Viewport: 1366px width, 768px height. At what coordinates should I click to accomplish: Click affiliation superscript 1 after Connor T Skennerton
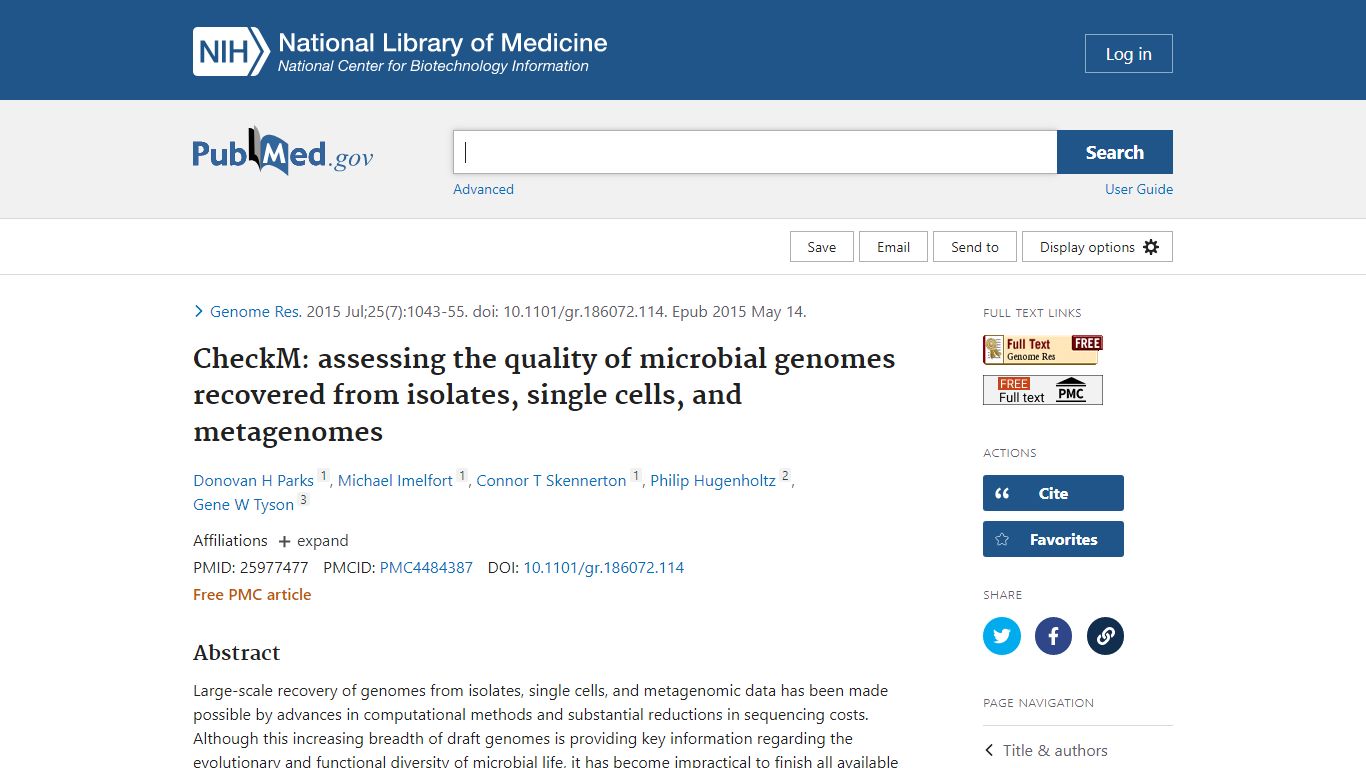pos(636,476)
